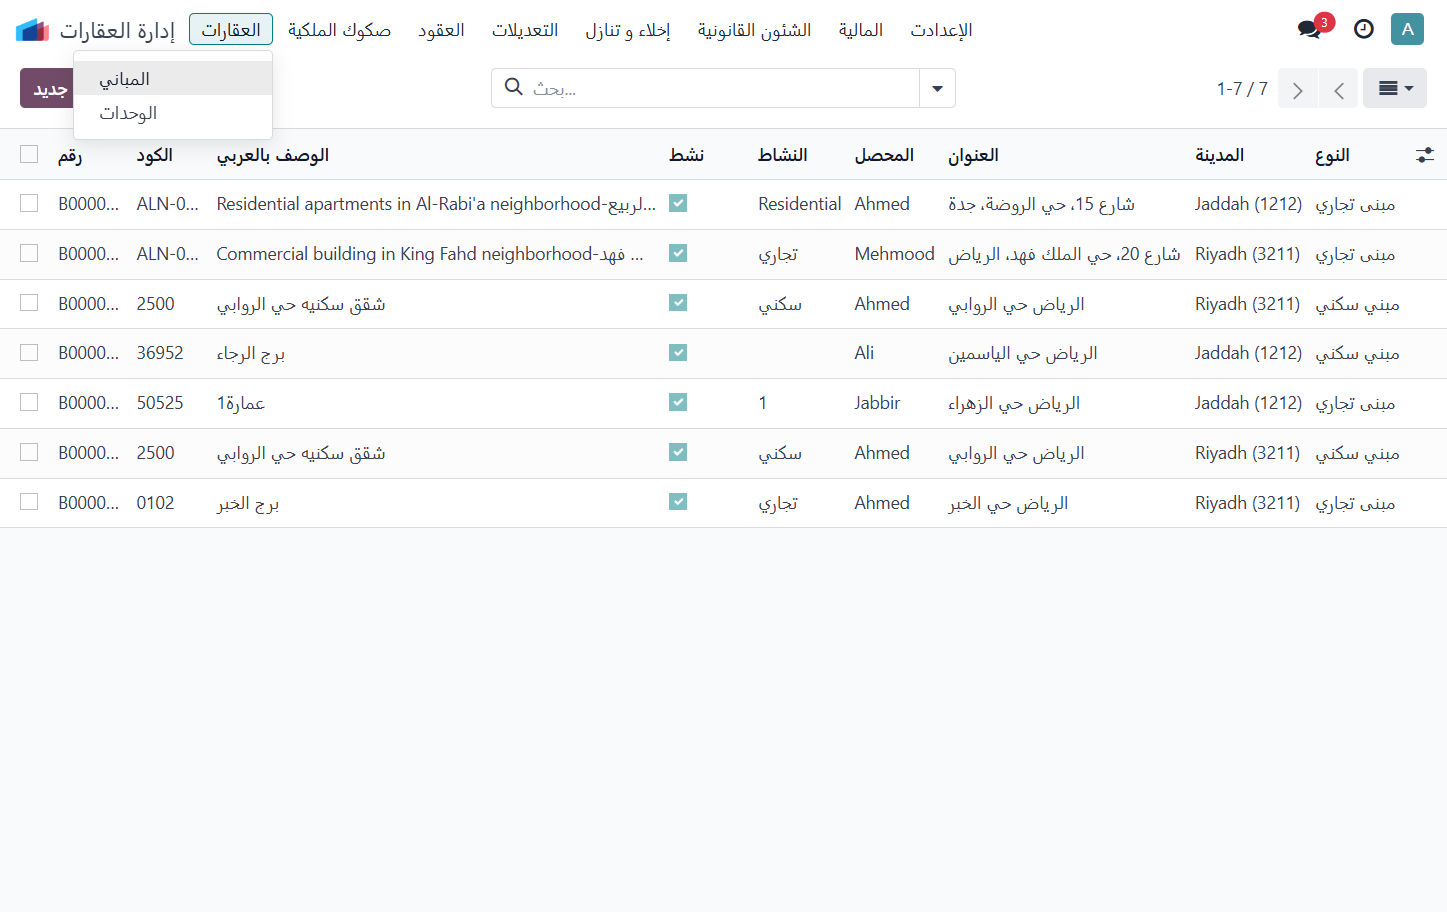Open الشئون القانونية menu
The image size is (1447, 912).
pos(754,29)
